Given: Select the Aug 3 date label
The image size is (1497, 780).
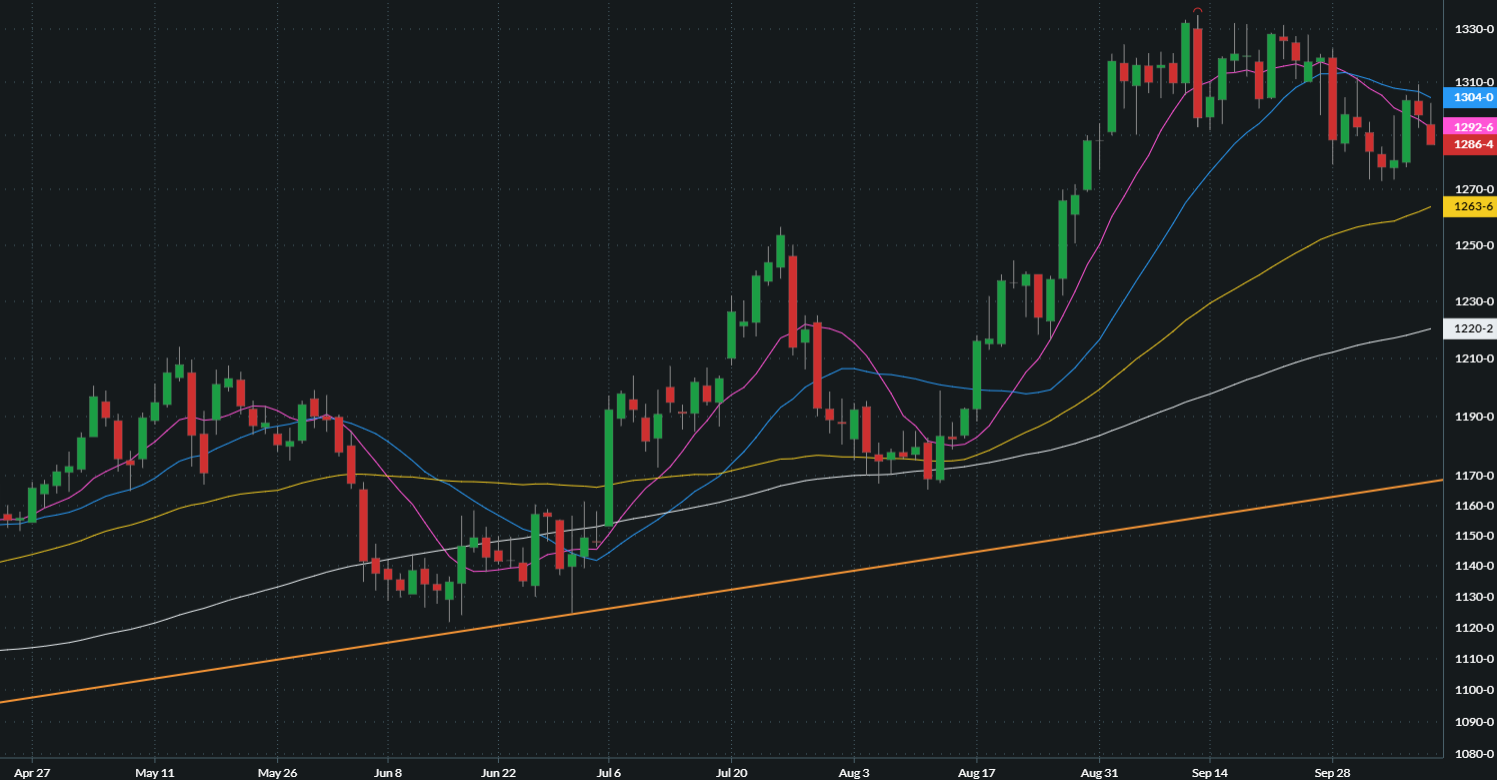Looking at the screenshot, I should (853, 773).
